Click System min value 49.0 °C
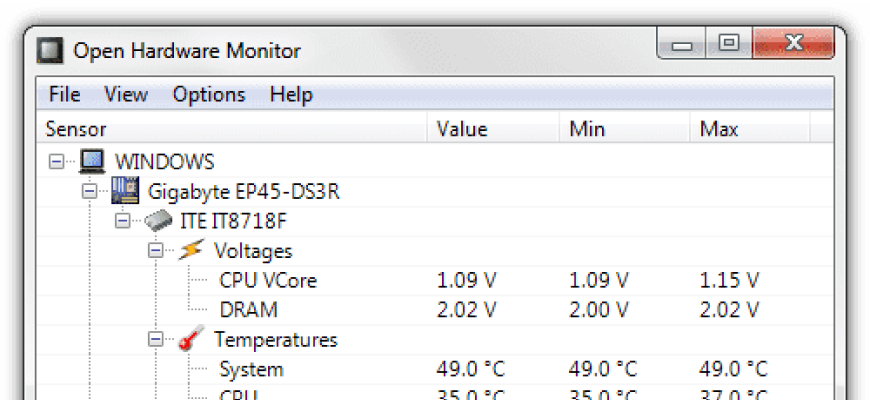The image size is (870, 400). tap(603, 369)
